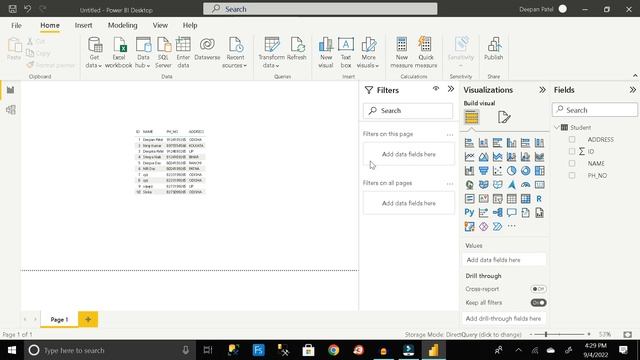
Task: Select the Donut chart visual
Action: coord(525,171)
